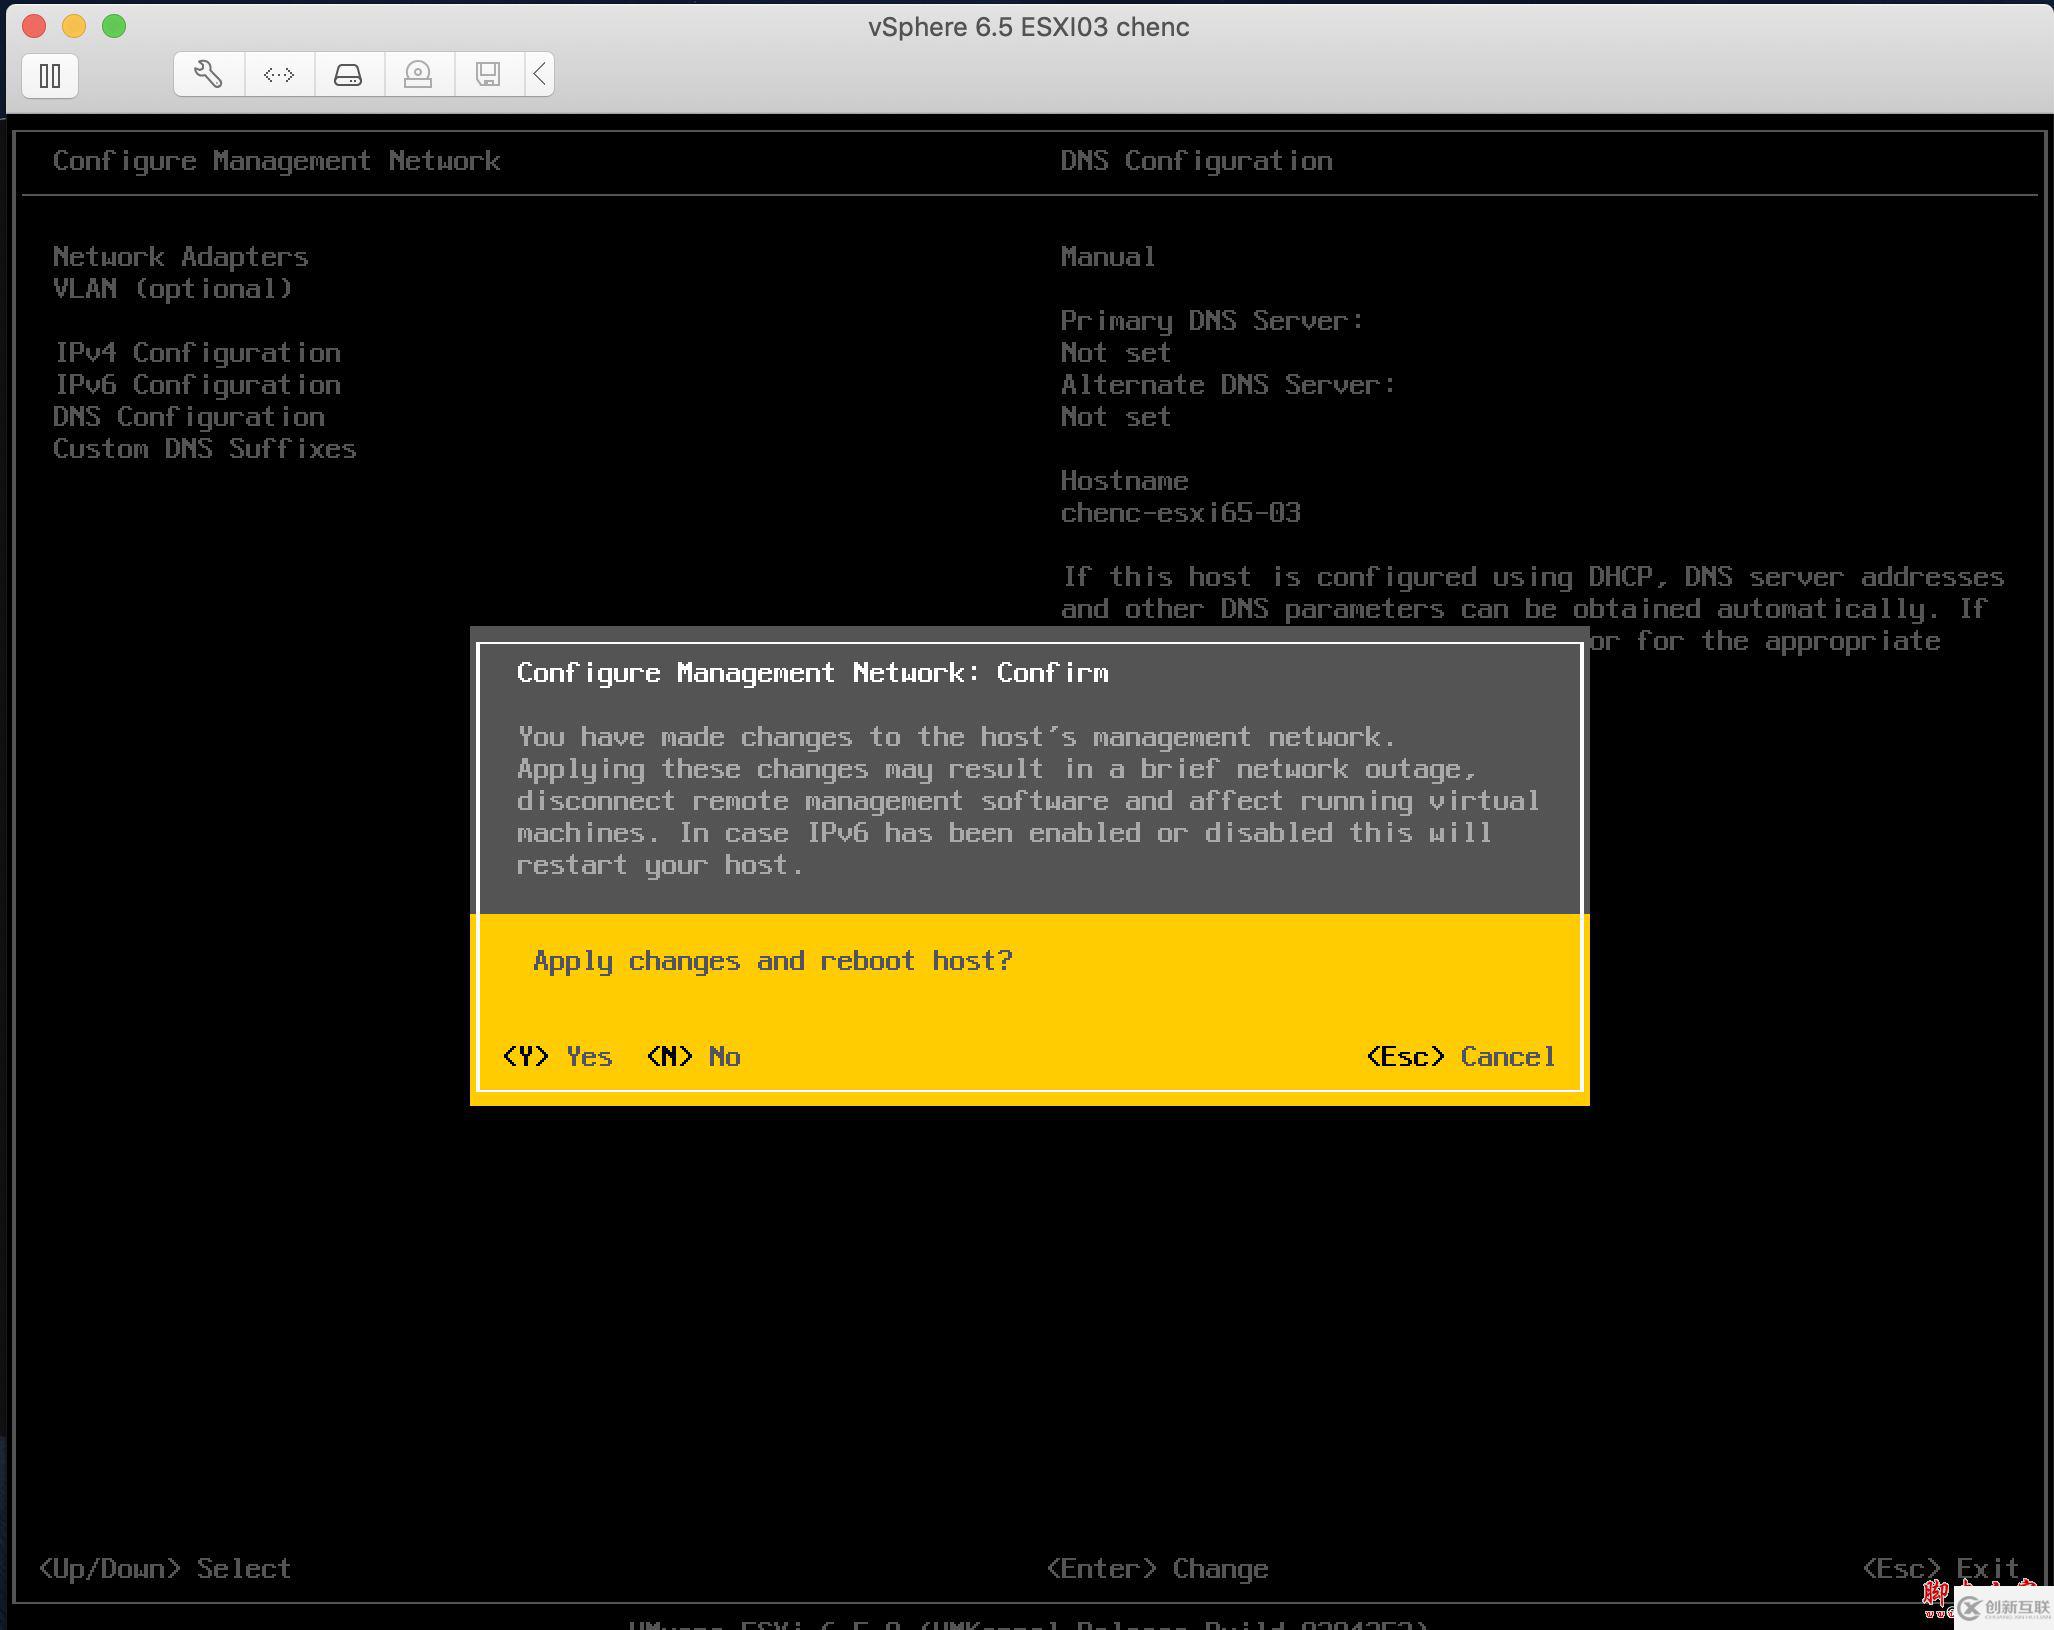
Task: Choose <Esc> Cancel in the dialog
Action: (x=1459, y=1056)
